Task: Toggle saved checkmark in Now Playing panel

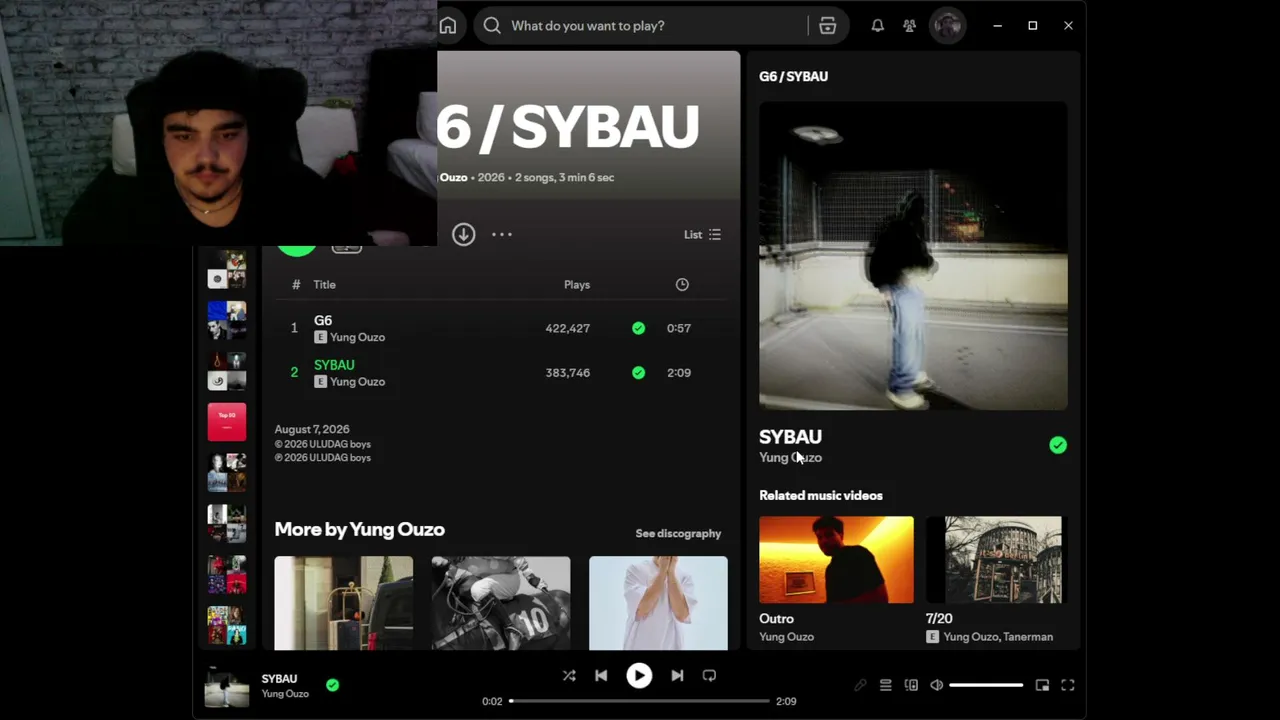Action: [1058, 445]
